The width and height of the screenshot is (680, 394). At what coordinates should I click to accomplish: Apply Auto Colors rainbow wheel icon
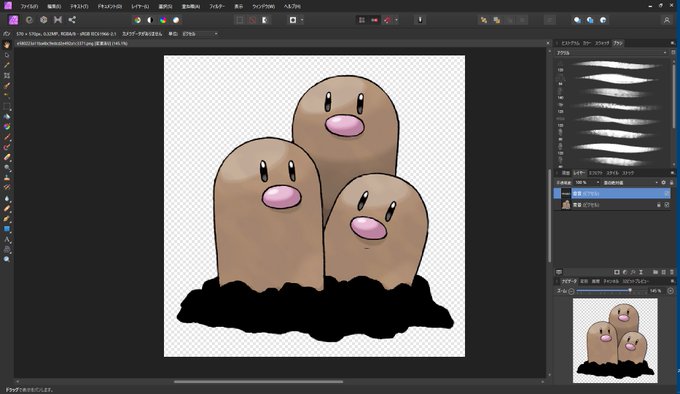(163, 20)
